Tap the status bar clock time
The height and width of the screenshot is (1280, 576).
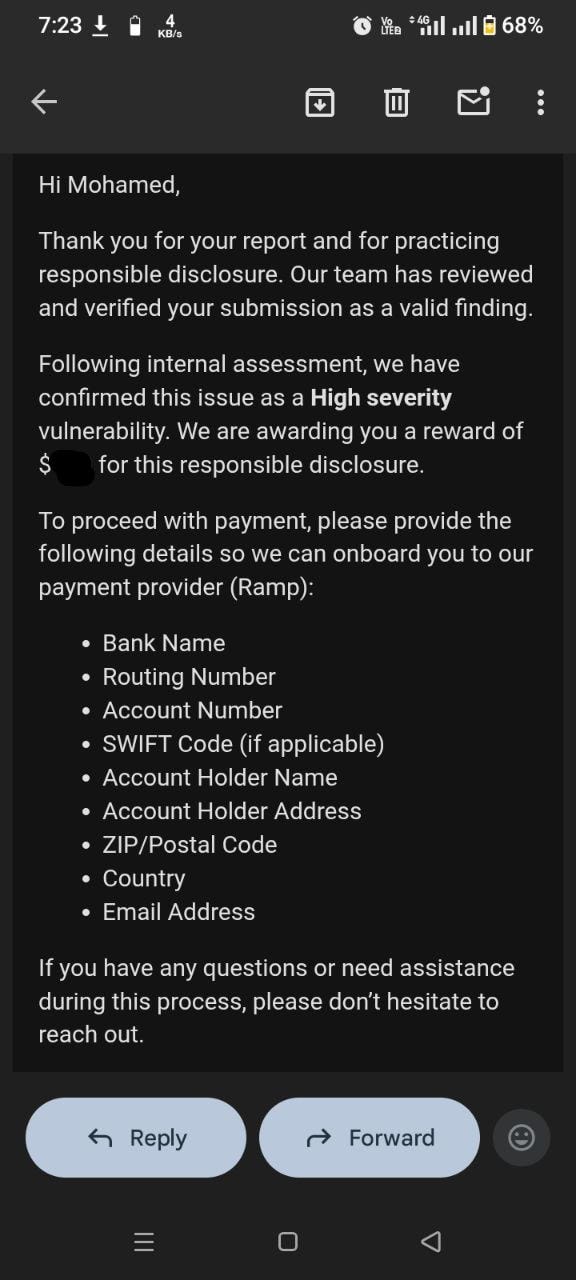[x=60, y=26]
